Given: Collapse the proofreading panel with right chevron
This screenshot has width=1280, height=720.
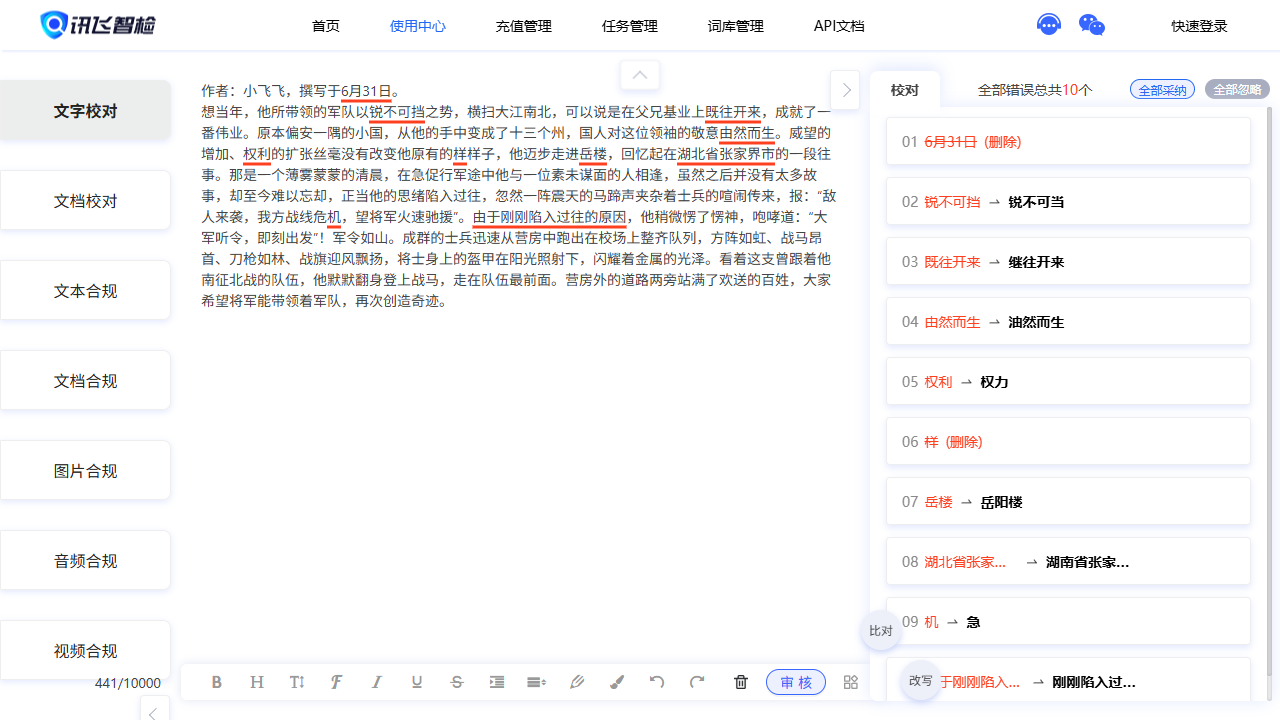Looking at the screenshot, I should click(846, 90).
